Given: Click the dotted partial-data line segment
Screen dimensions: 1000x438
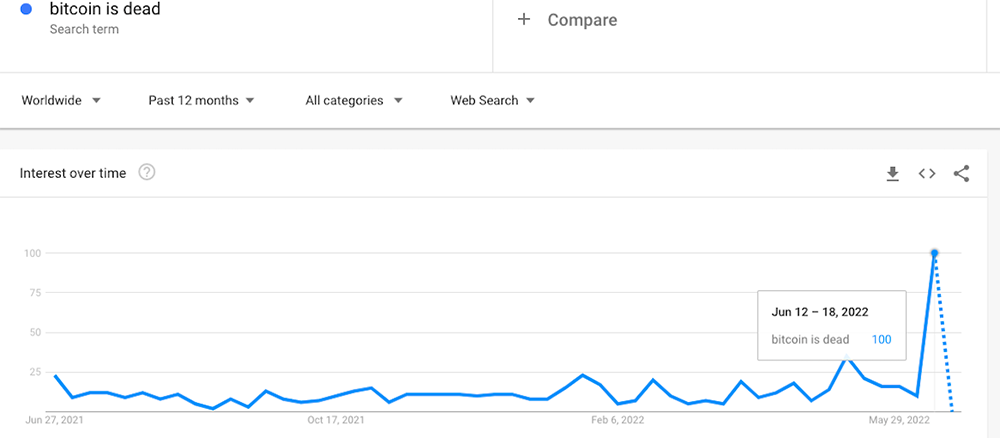Looking at the screenshot, I should point(943,332).
